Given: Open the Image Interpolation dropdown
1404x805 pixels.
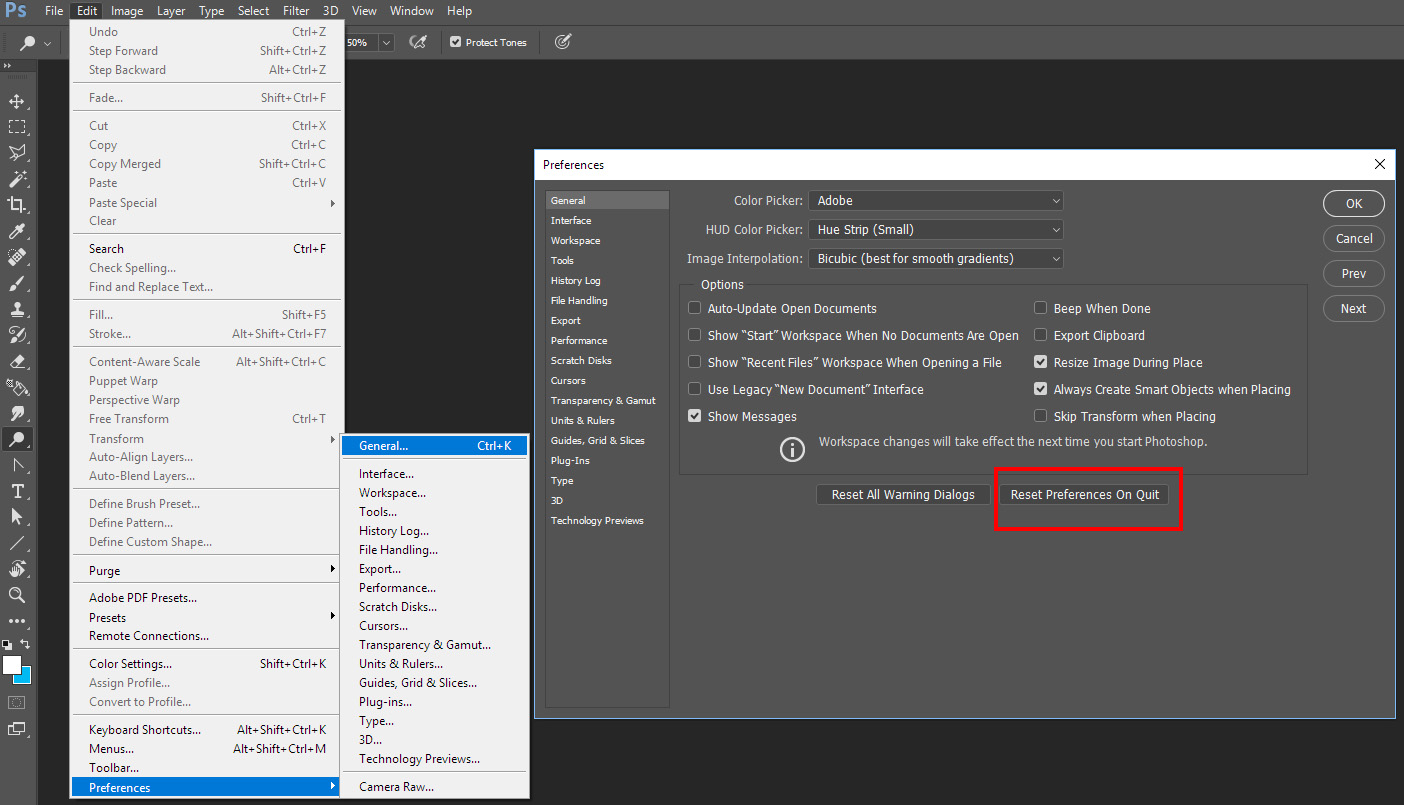Looking at the screenshot, I should (x=935, y=258).
